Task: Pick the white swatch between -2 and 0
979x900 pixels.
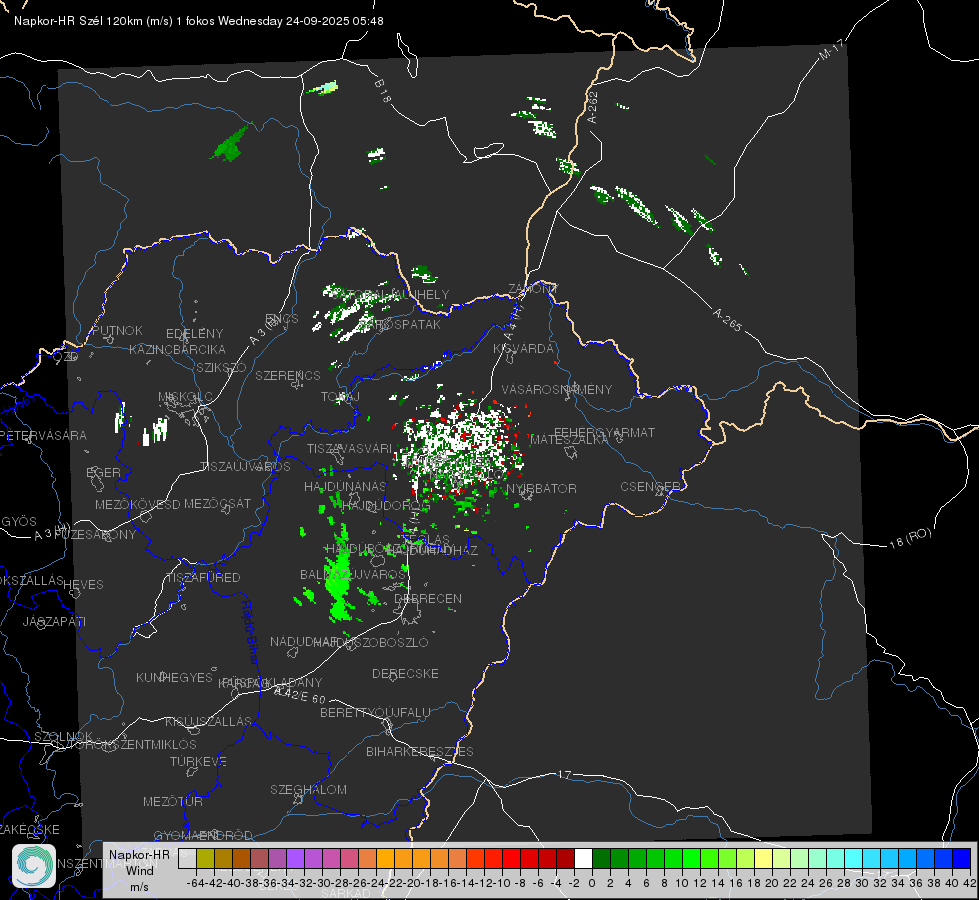Action: tap(583, 858)
